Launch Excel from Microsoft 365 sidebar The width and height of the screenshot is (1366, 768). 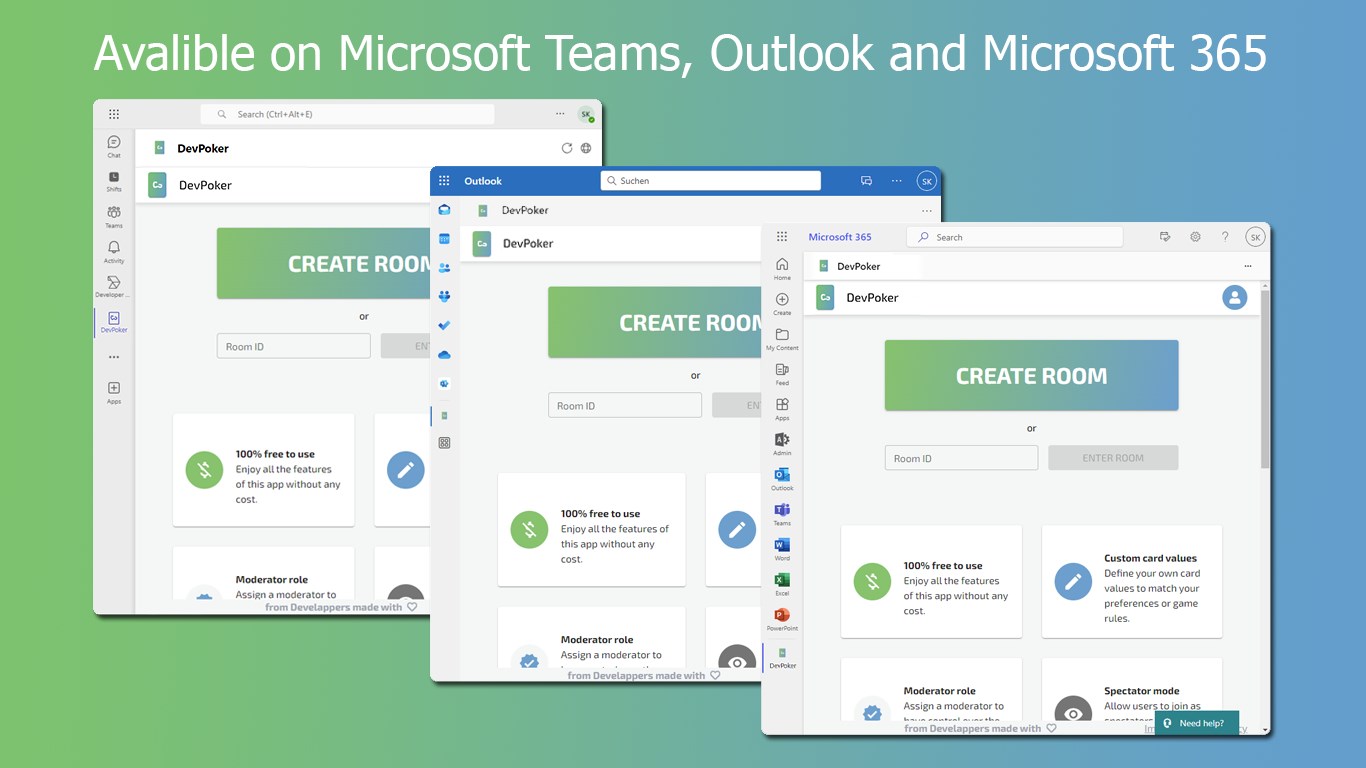(782, 584)
